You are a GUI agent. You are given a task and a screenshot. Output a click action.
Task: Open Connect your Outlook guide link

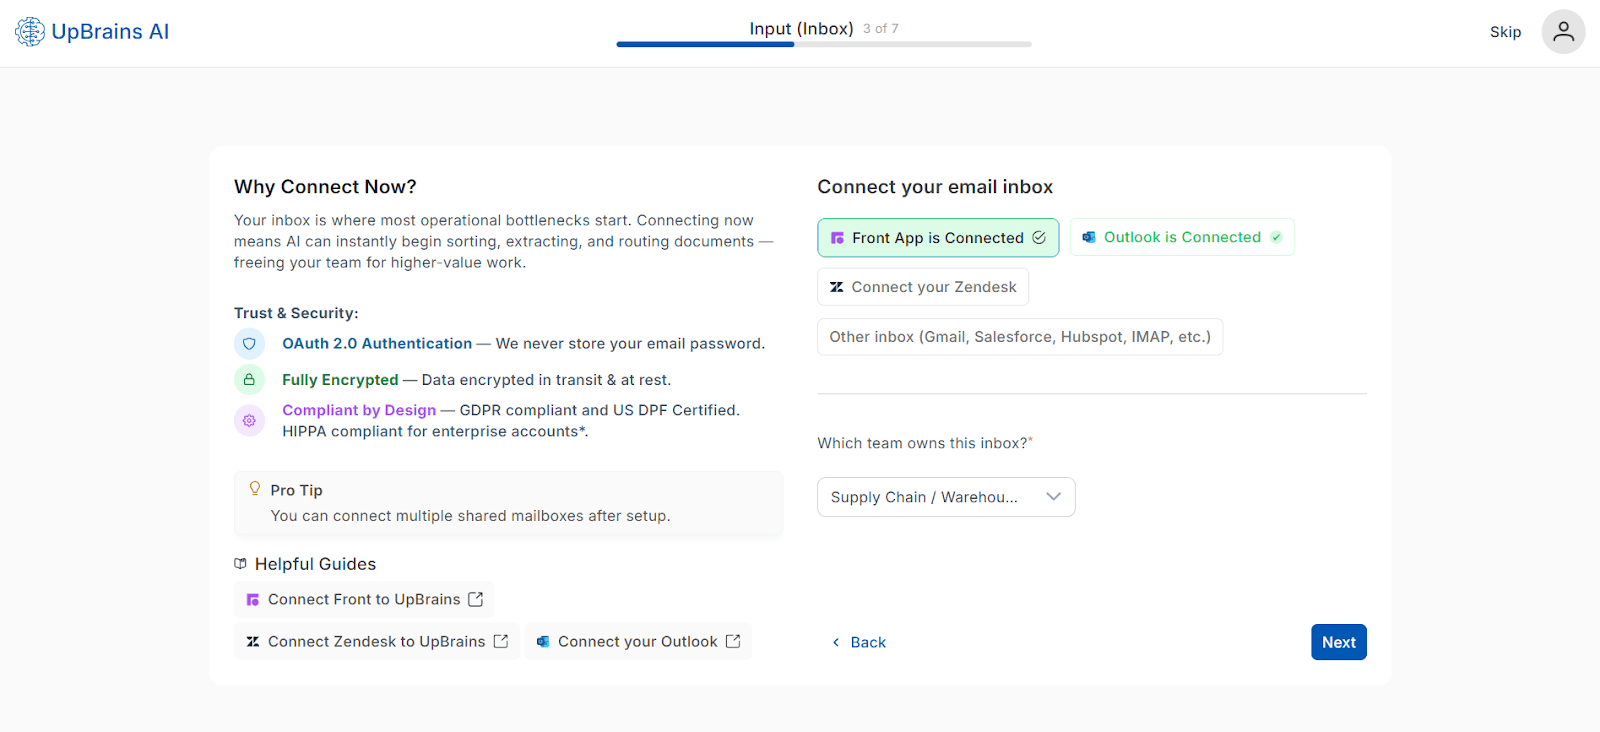coord(638,641)
